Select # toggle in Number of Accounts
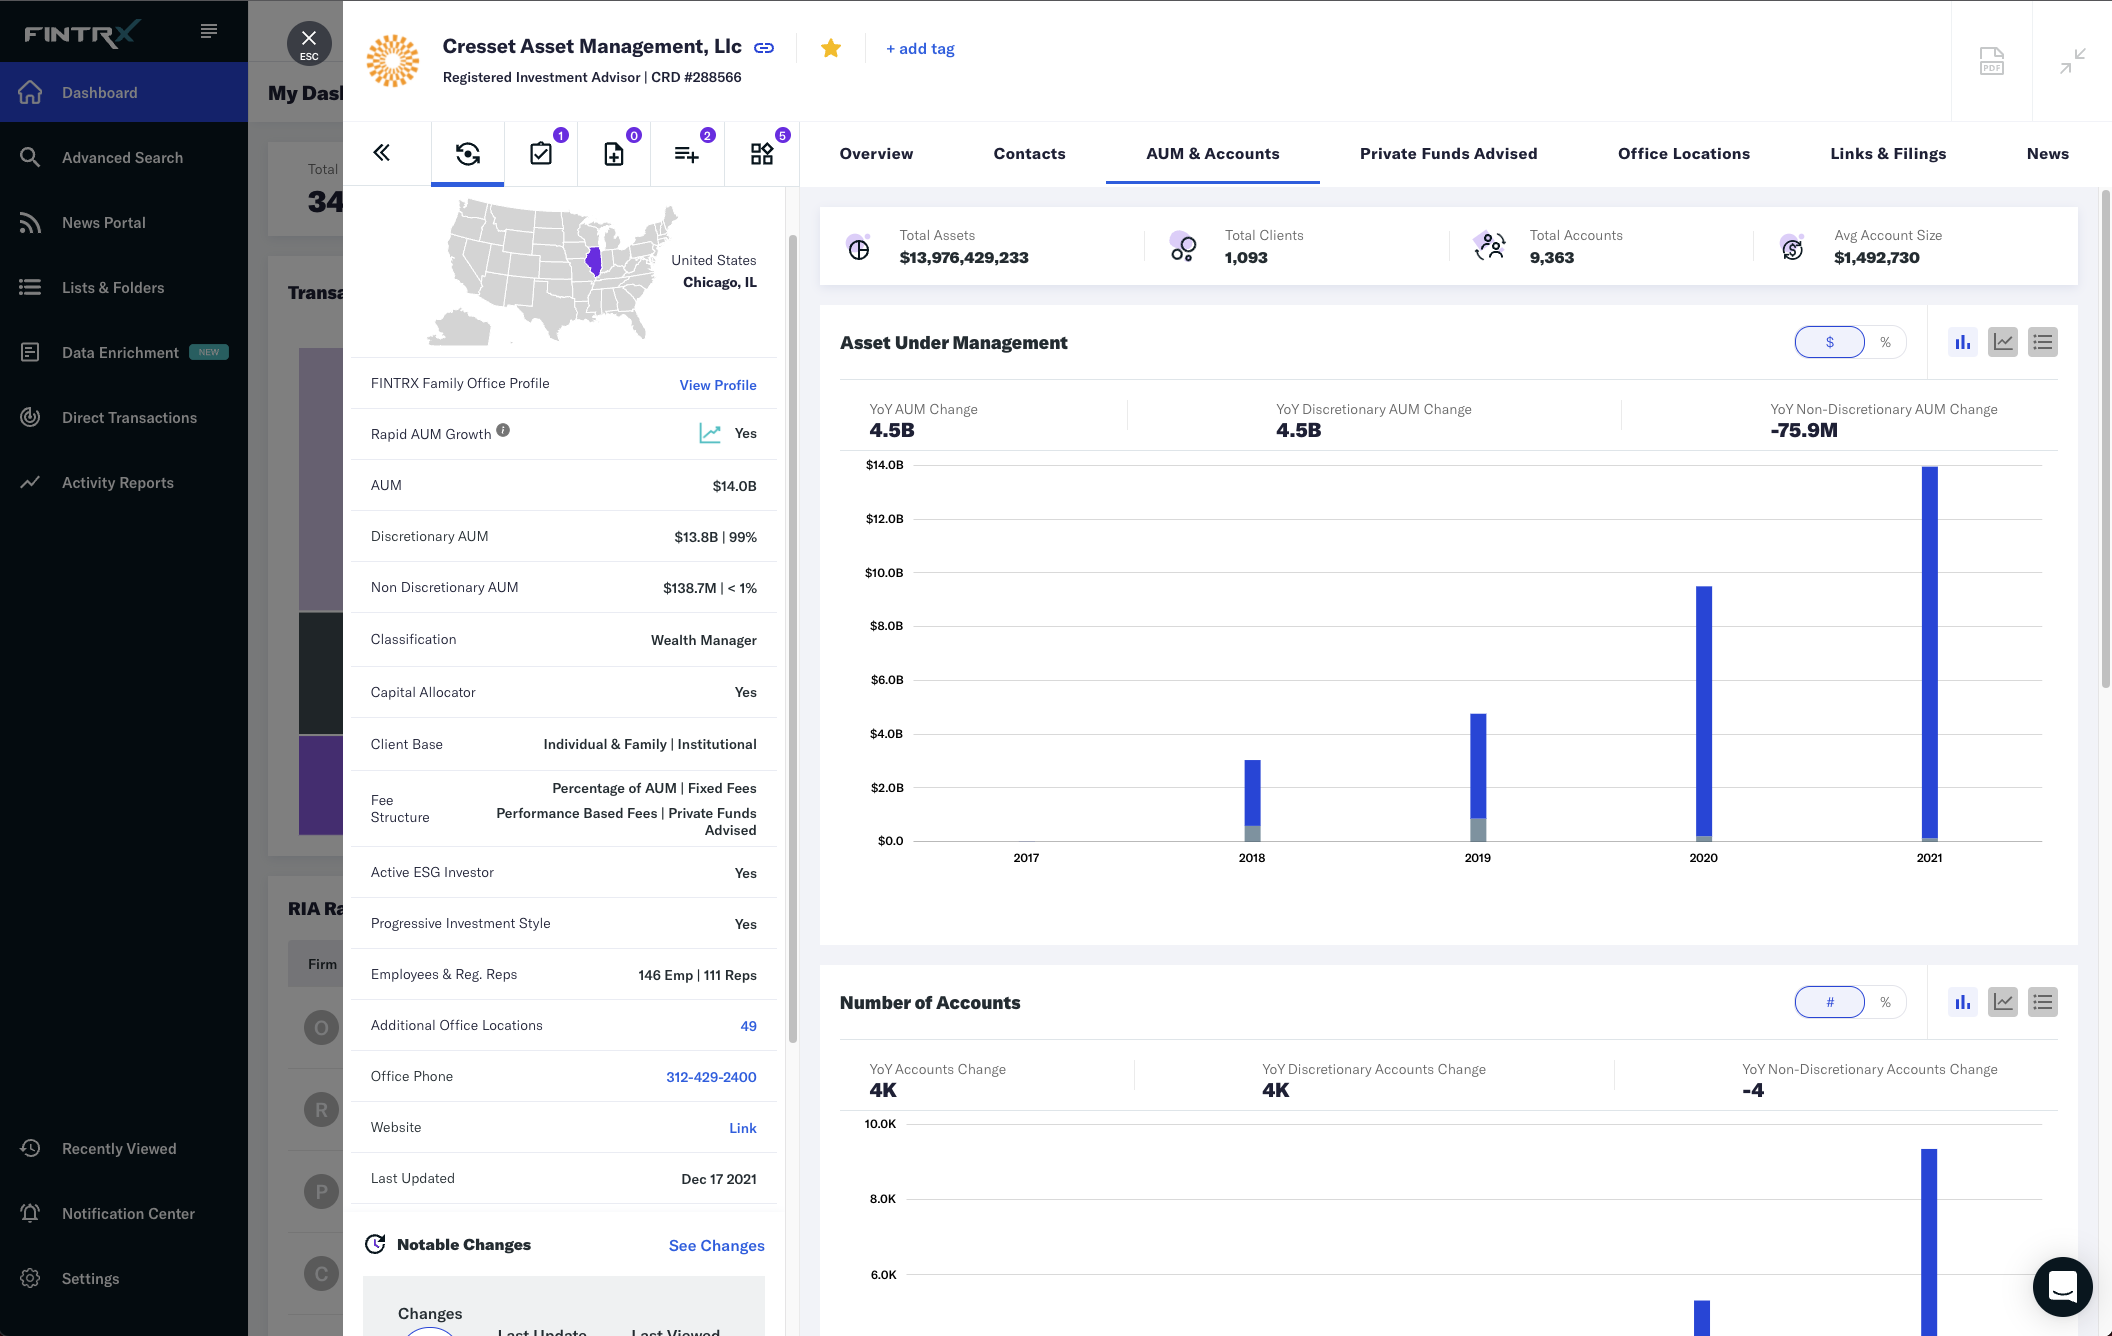This screenshot has height=1336, width=2112. point(1830,1002)
